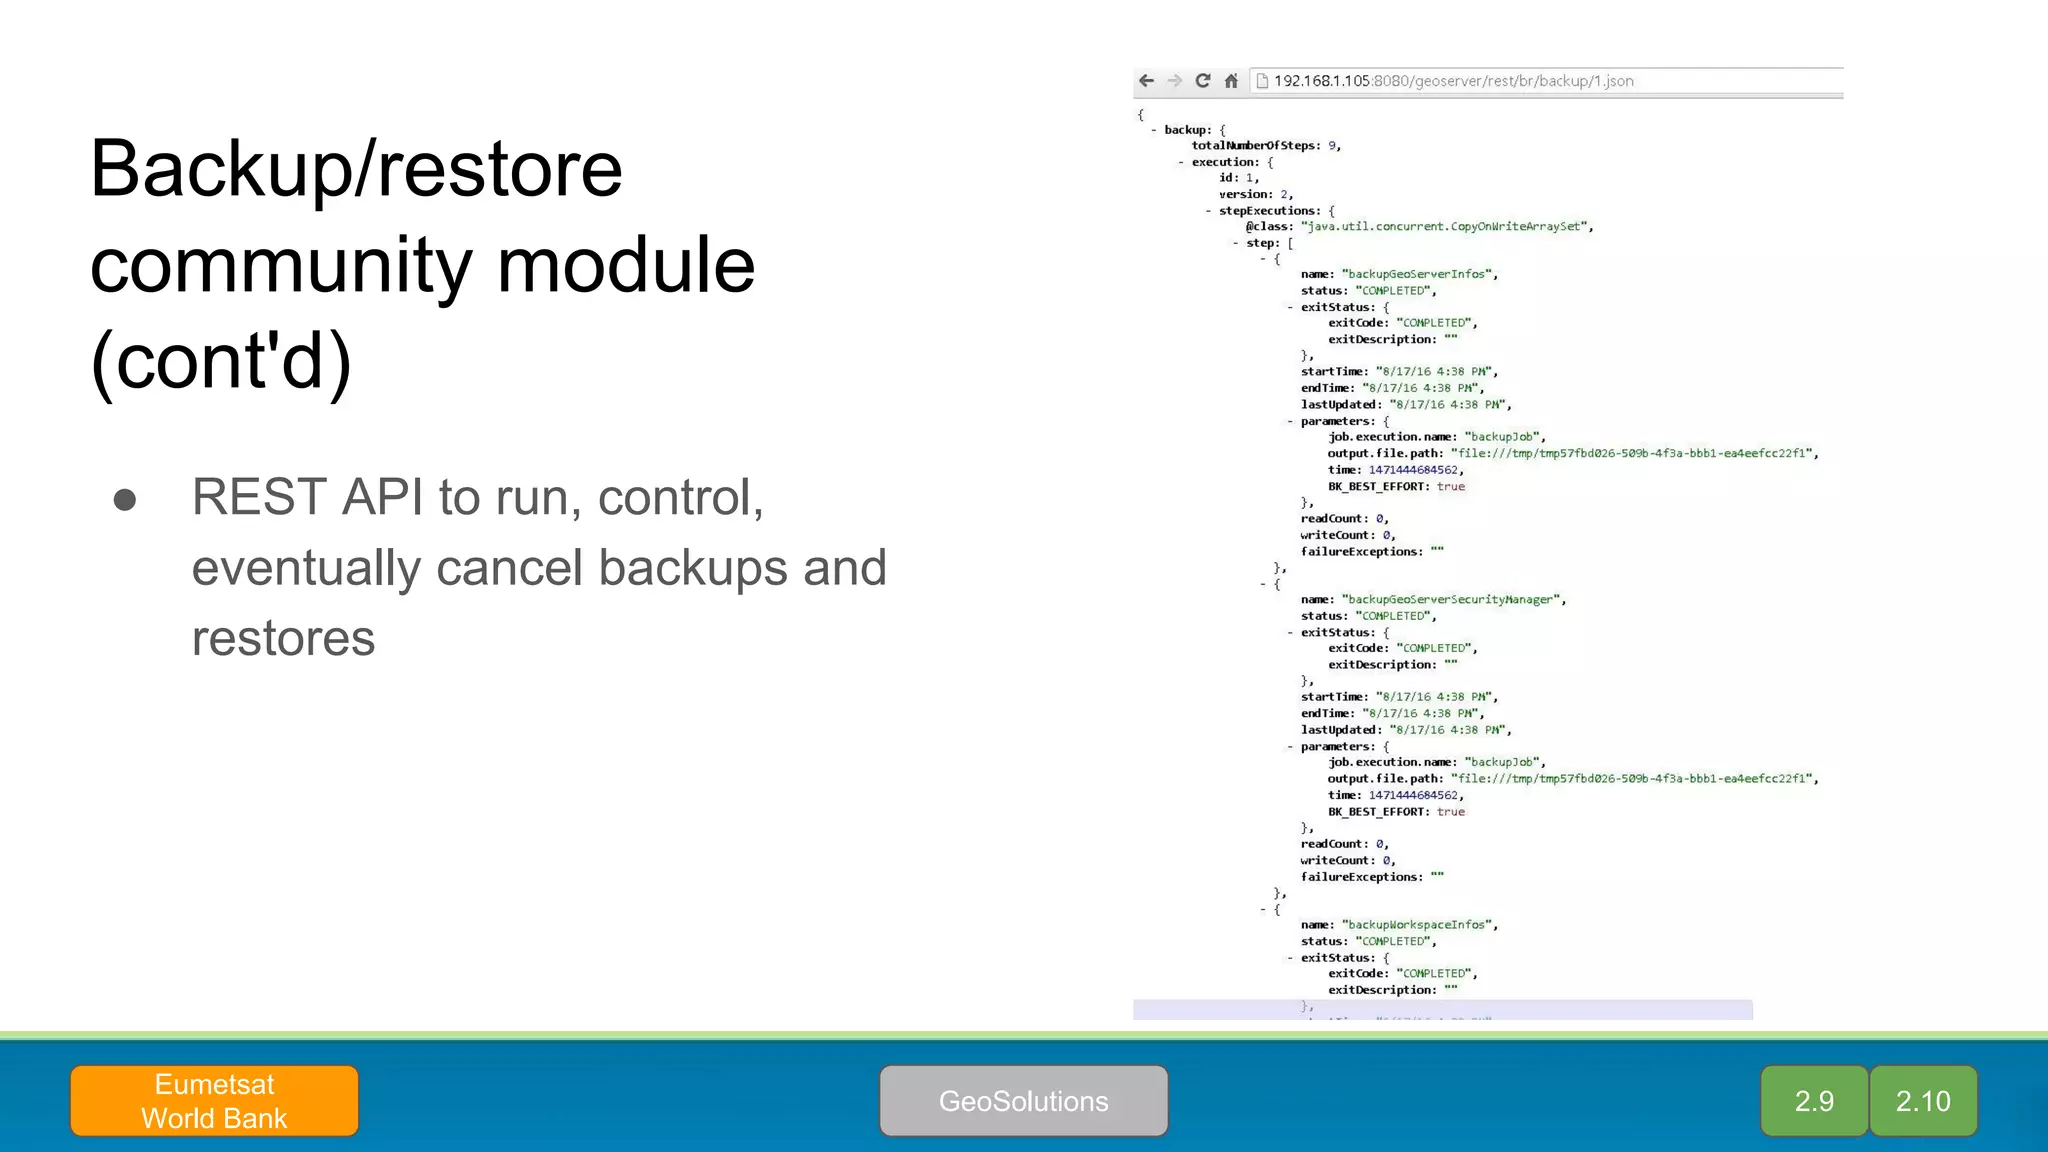Viewport: 2048px width, 1152px height.
Task: Click the browser back arrow
Action: point(1147,81)
